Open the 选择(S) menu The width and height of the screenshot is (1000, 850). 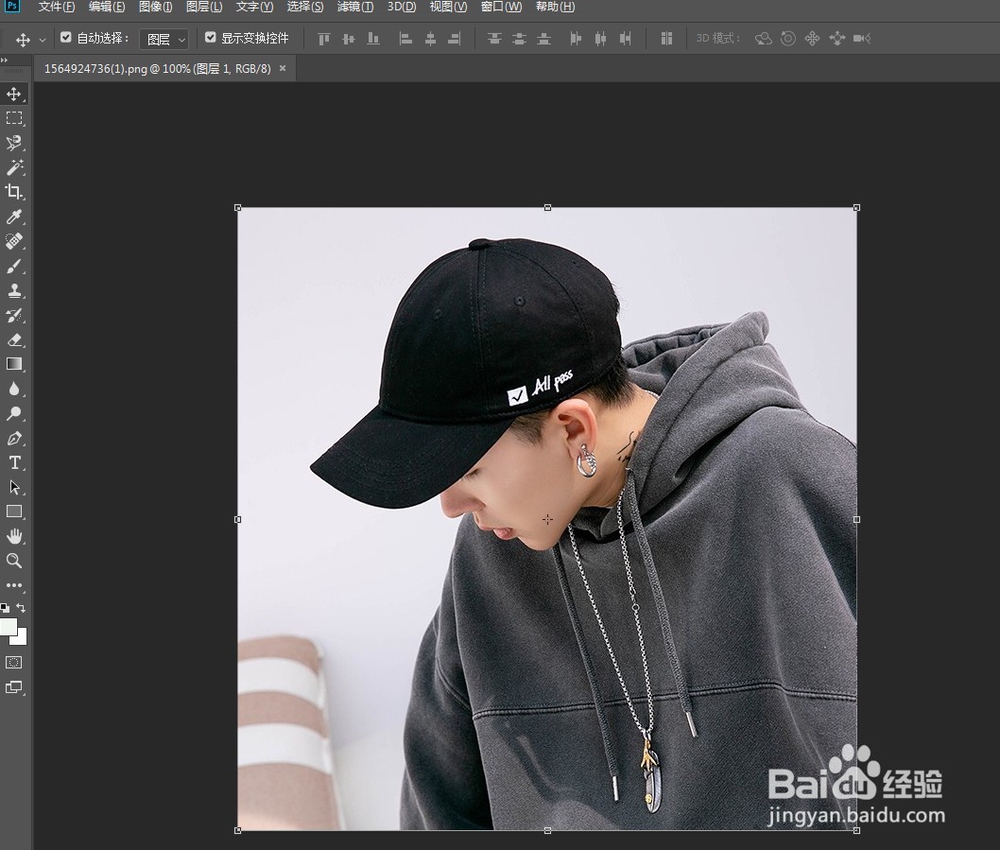click(x=305, y=7)
